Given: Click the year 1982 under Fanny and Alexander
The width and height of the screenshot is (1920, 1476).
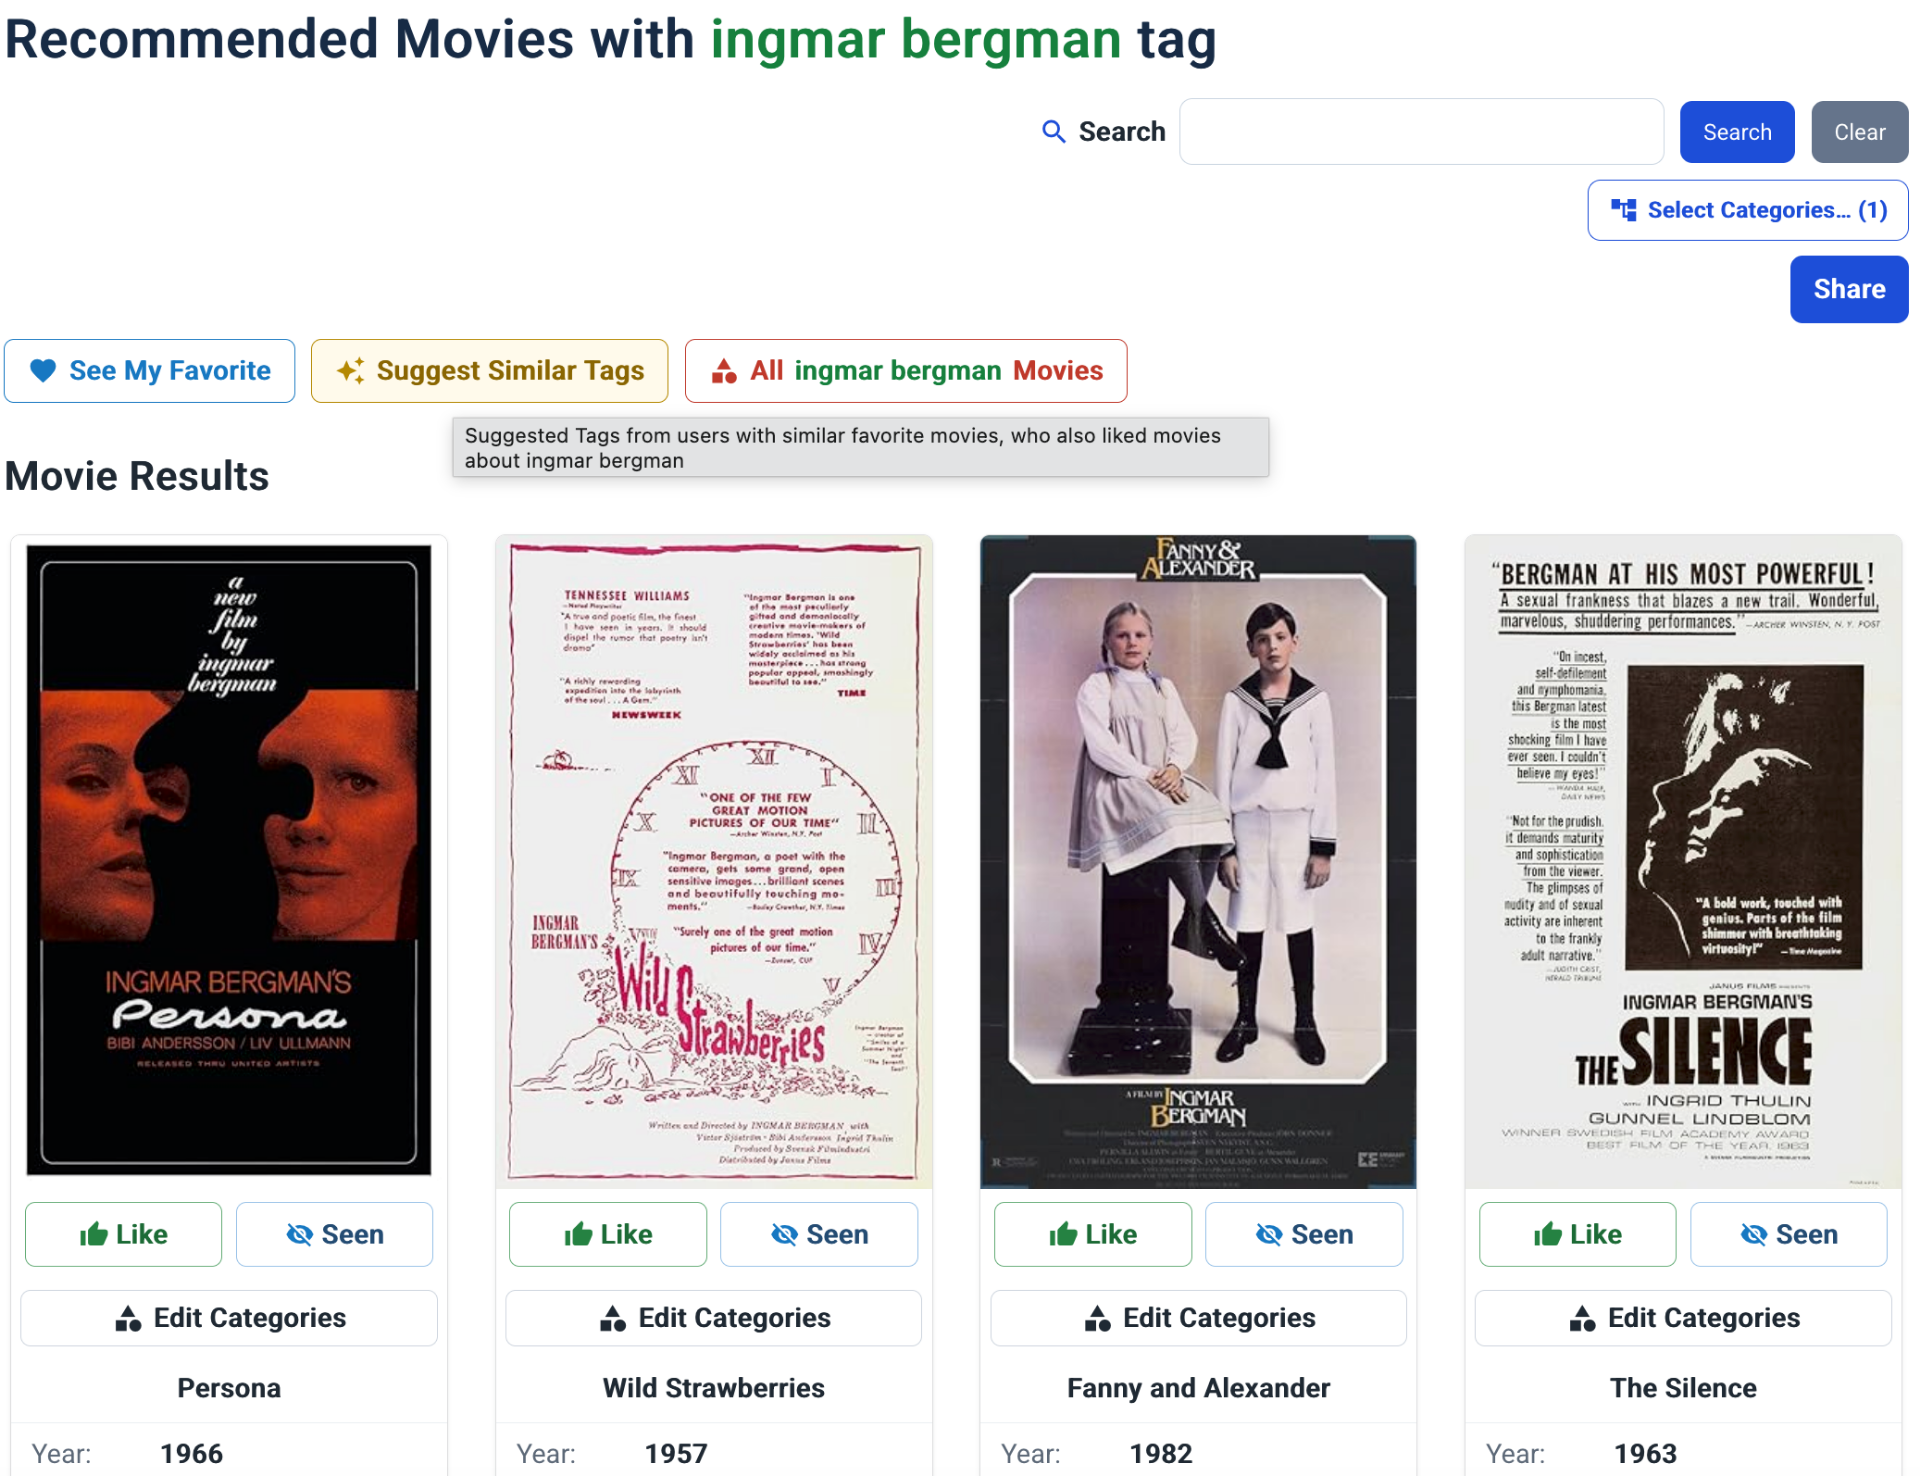Looking at the screenshot, I should 1161,1454.
